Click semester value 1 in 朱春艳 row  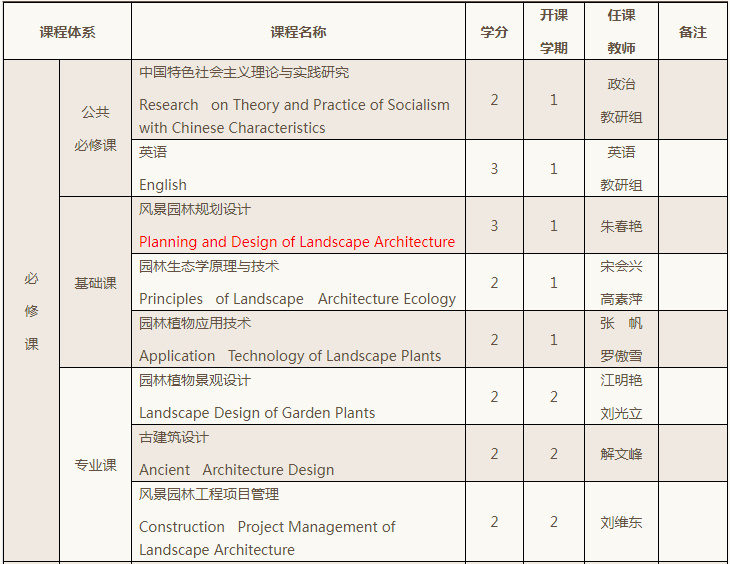click(554, 226)
